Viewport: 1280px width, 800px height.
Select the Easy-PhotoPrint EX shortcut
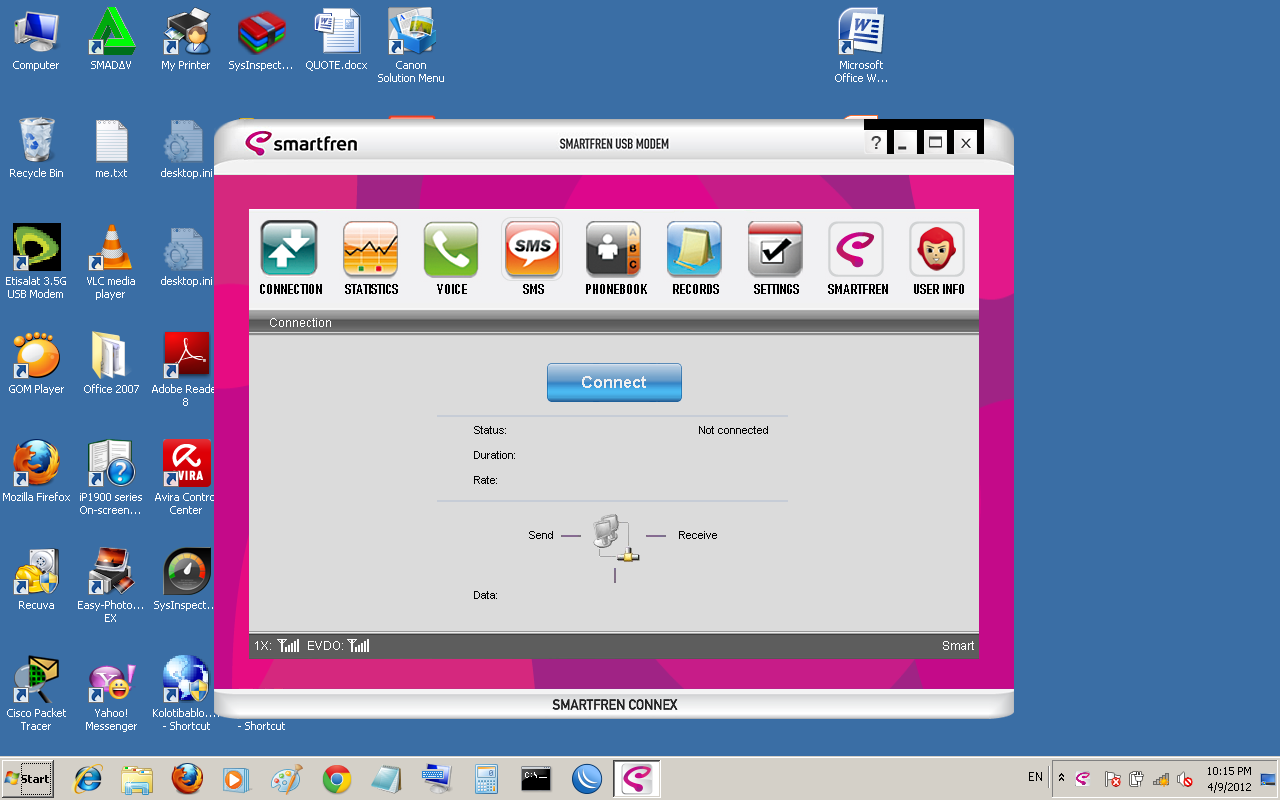tap(111, 586)
